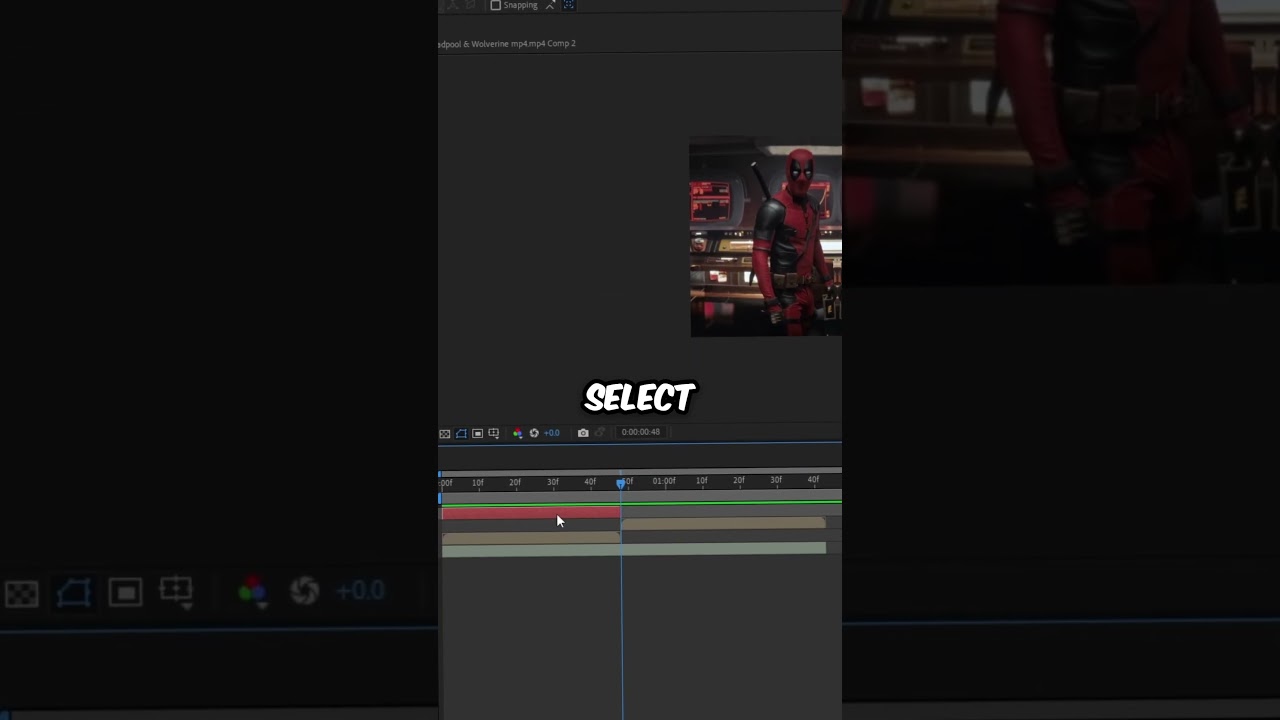Open the grid and guide options dropdown
The height and width of the screenshot is (720, 1280).
(x=494, y=433)
